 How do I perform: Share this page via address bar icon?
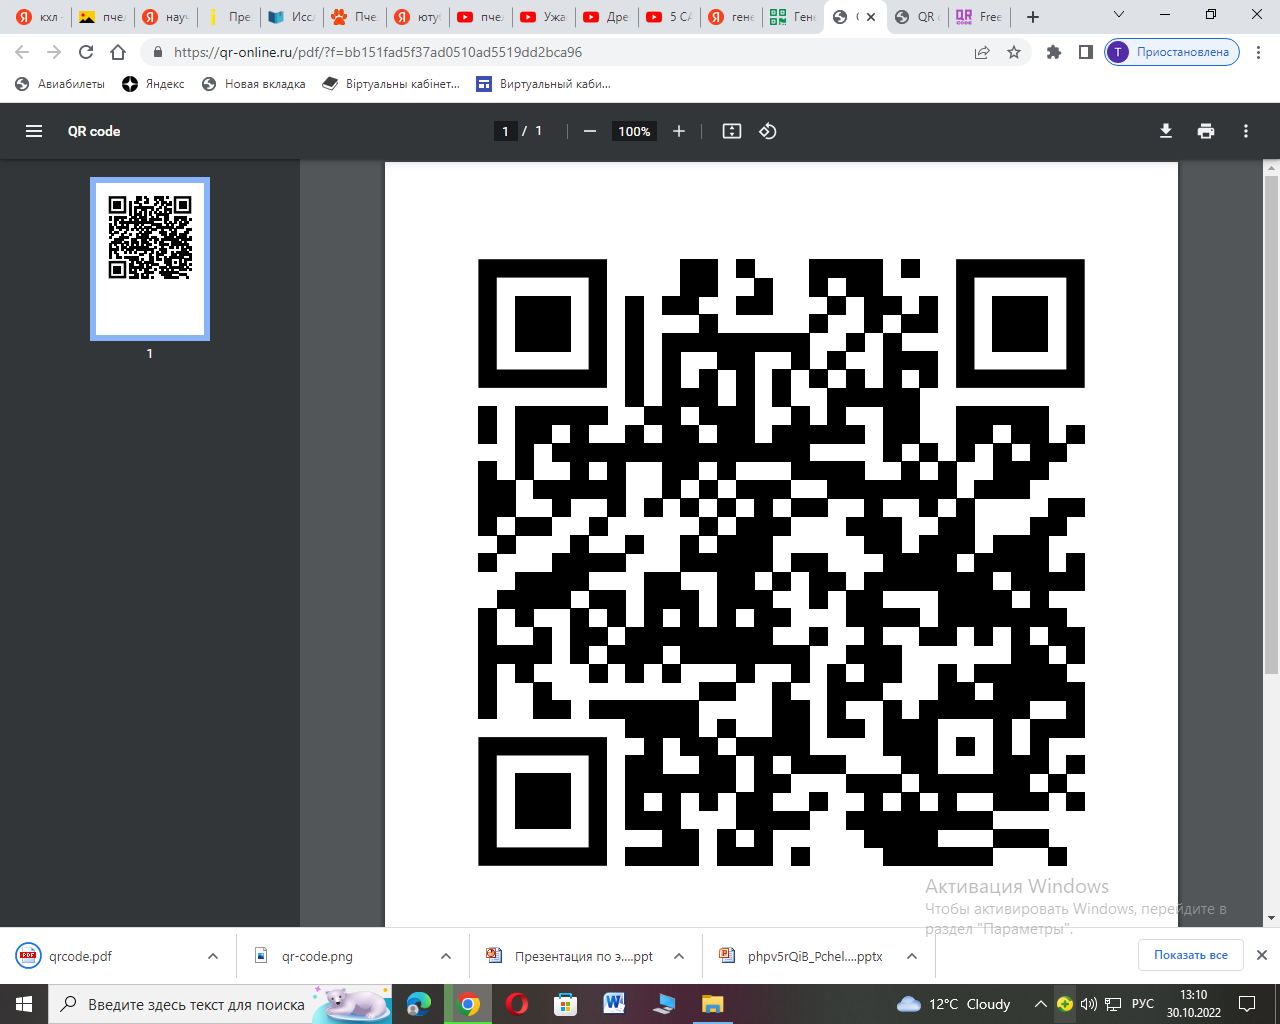pos(982,52)
